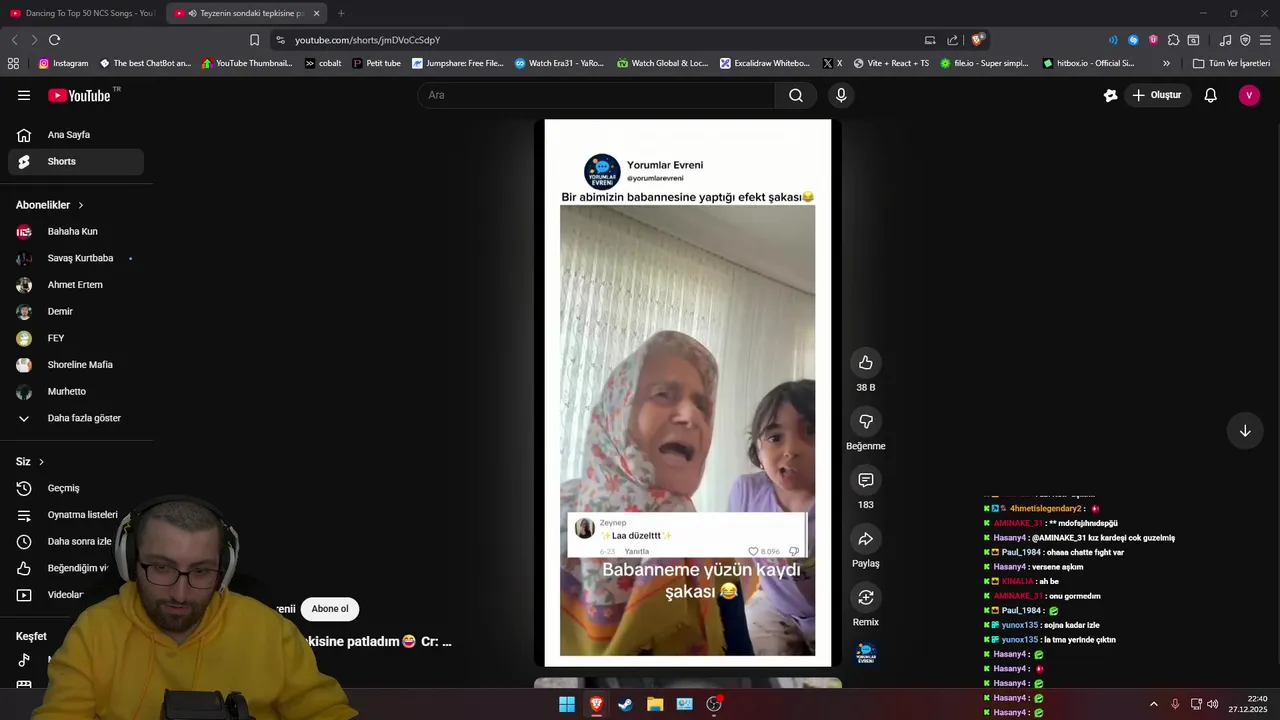Open the notifications bell
The height and width of the screenshot is (720, 1280).
[x=1210, y=95]
